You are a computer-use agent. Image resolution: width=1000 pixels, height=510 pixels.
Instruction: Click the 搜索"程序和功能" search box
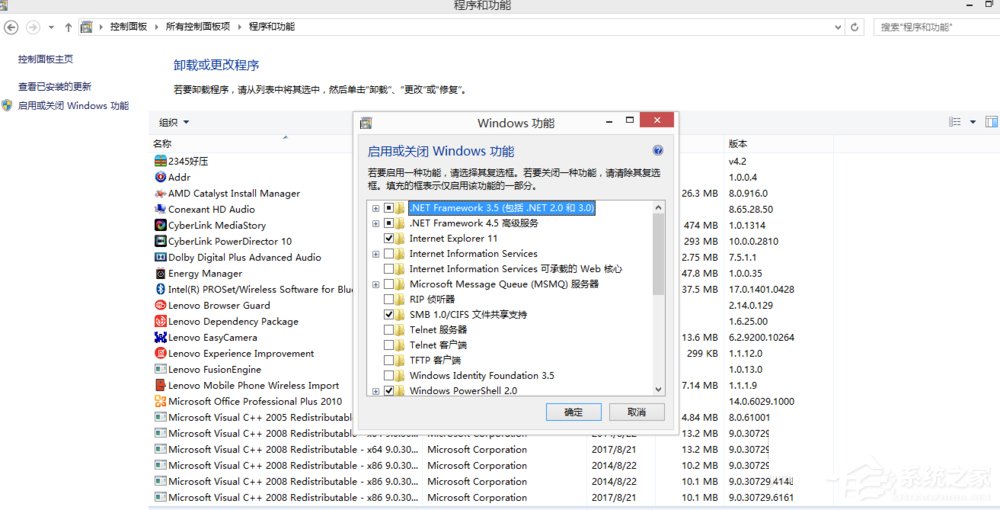pyautogui.click(x=934, y=27)
